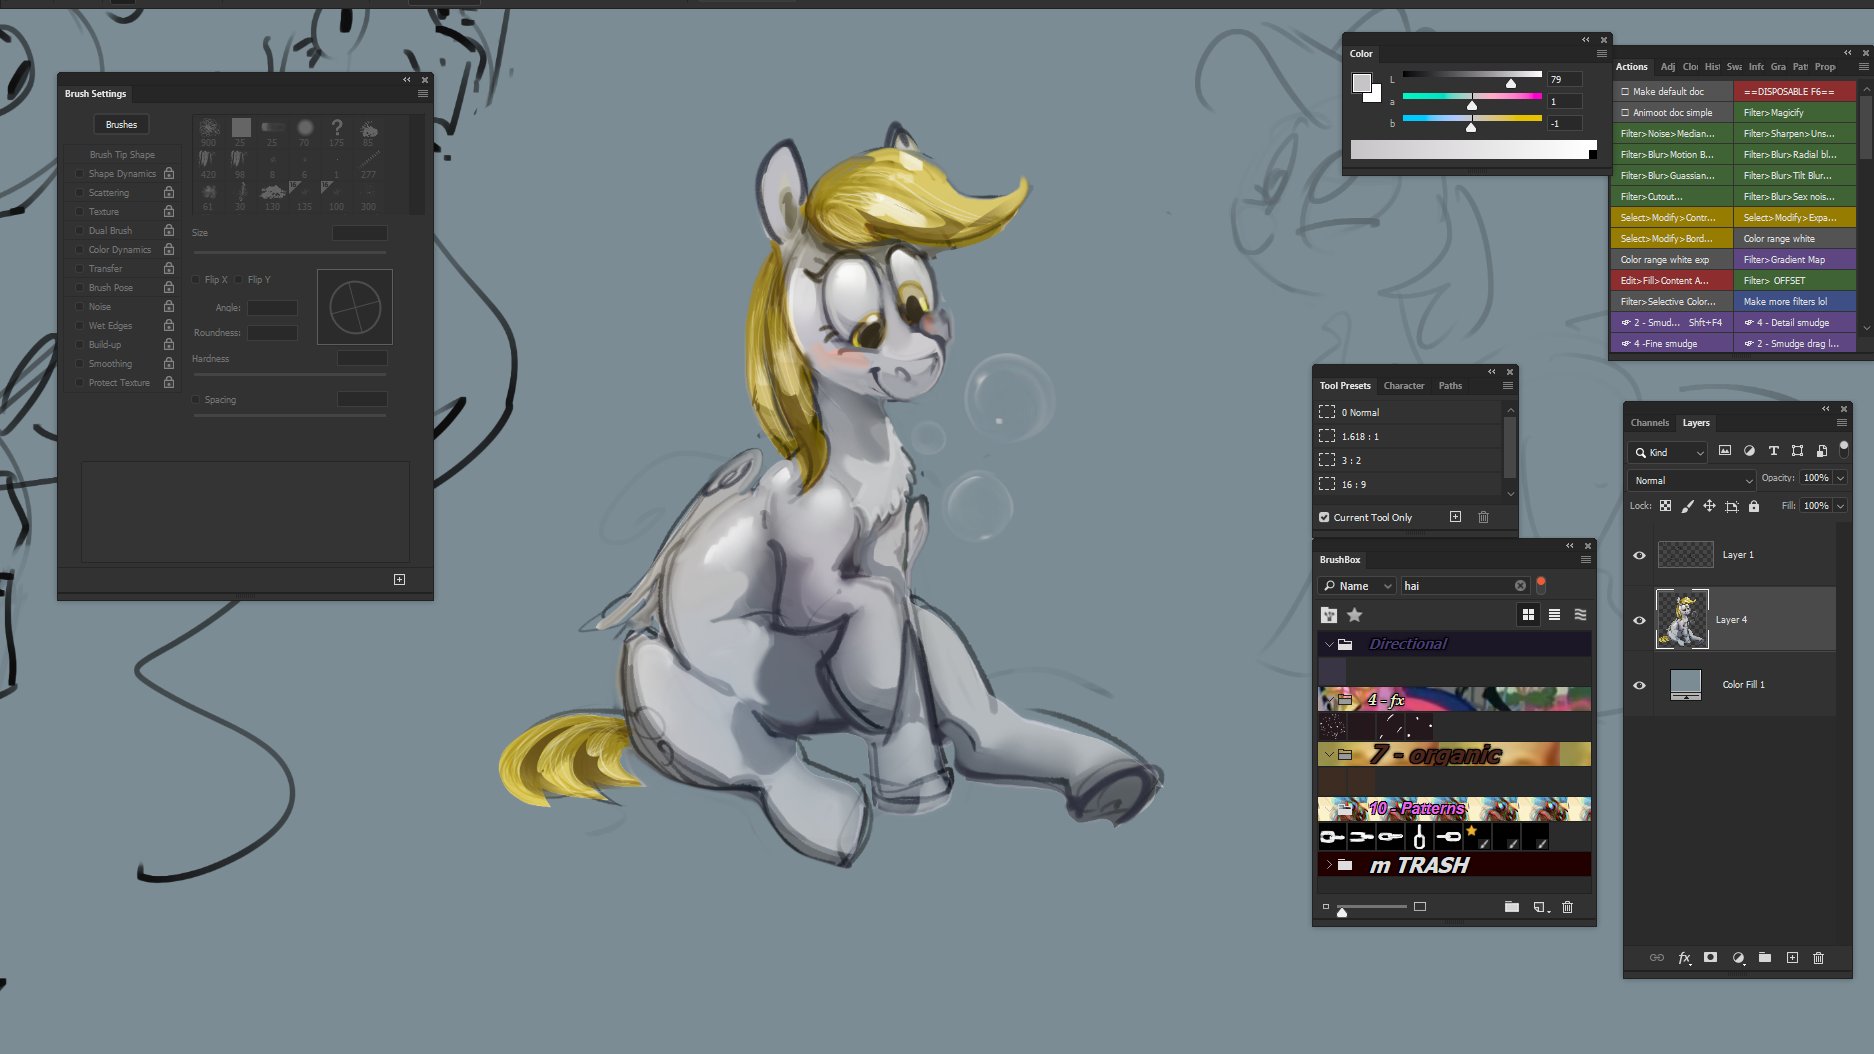The height and width of the screenshot is (1054, 1874).
Task: Lock image pixels with brush icon
Action: point(1687,506)
